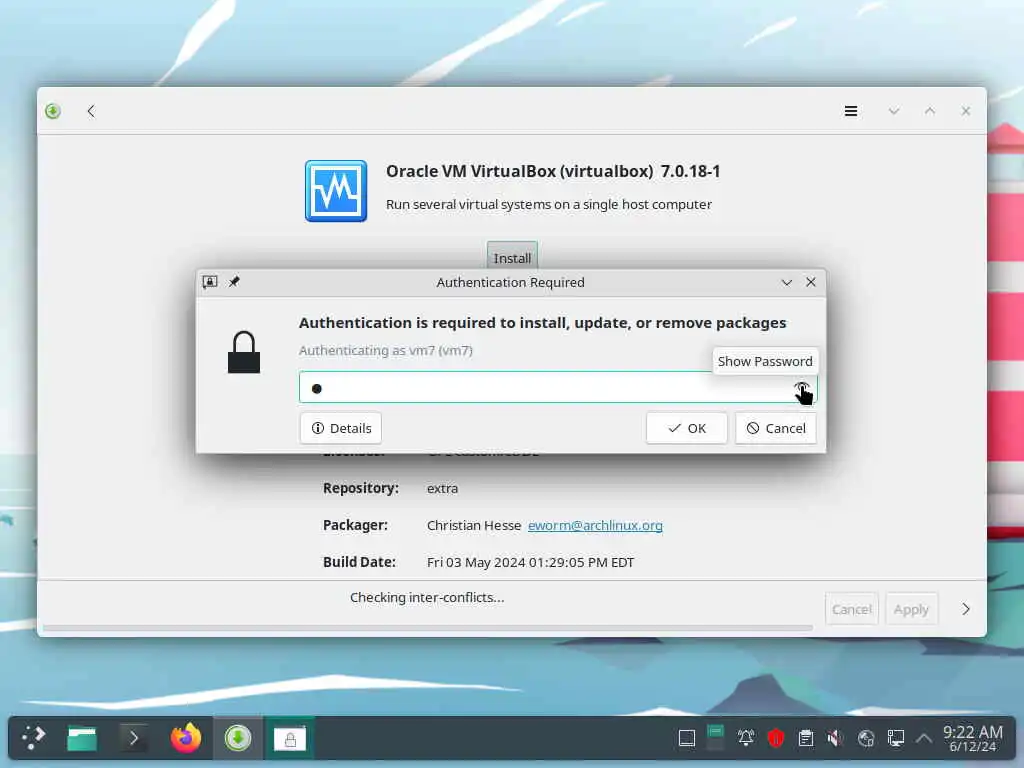This screenshot has height=768, width=1024.
Task: Maximize the Pamac window
Action: tap(929, 111)
